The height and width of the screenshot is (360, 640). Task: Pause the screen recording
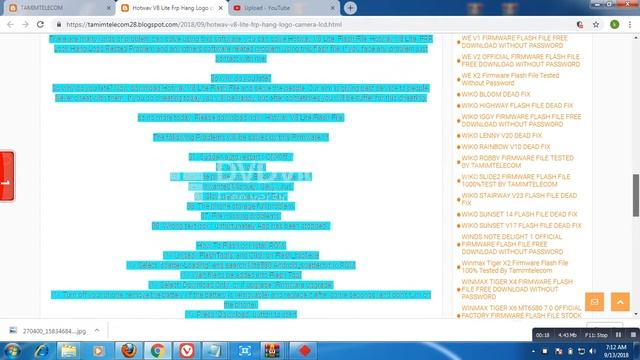click(x=618, y=335)
